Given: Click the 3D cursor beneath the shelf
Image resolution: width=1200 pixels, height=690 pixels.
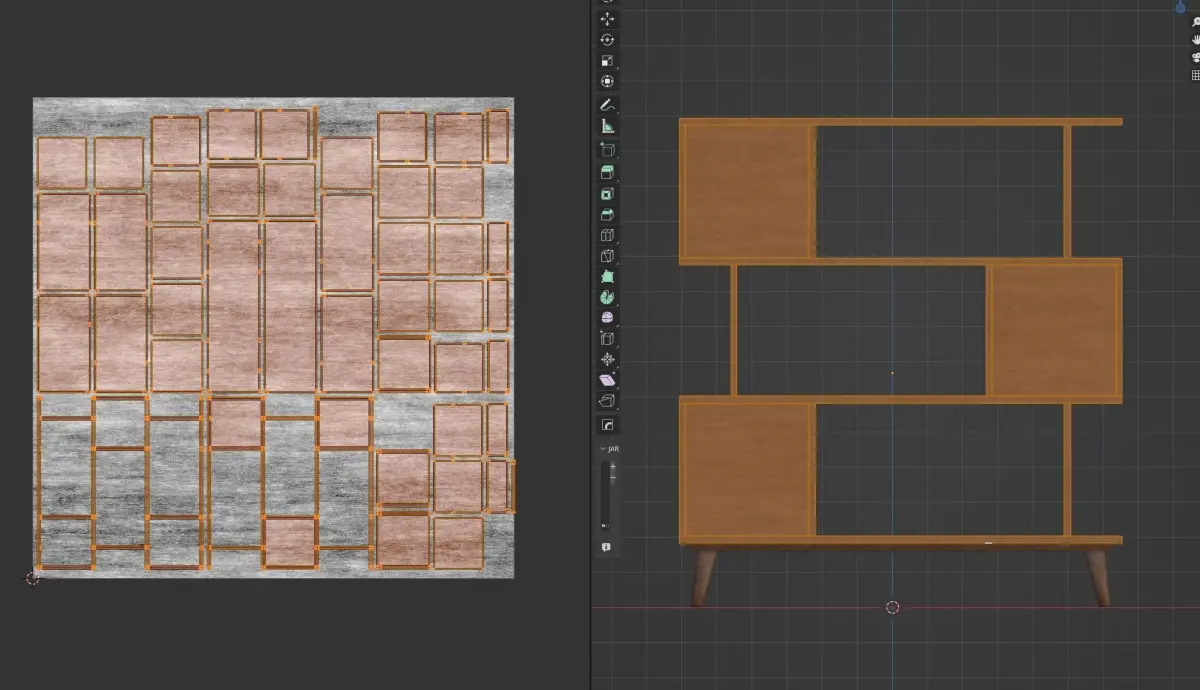Looking at the screenshot, I should click(x=893, y=607).
